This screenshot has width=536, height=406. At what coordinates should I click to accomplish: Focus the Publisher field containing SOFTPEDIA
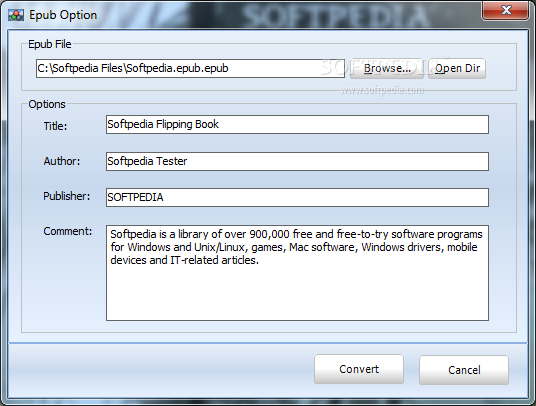(x=297, y=197)
